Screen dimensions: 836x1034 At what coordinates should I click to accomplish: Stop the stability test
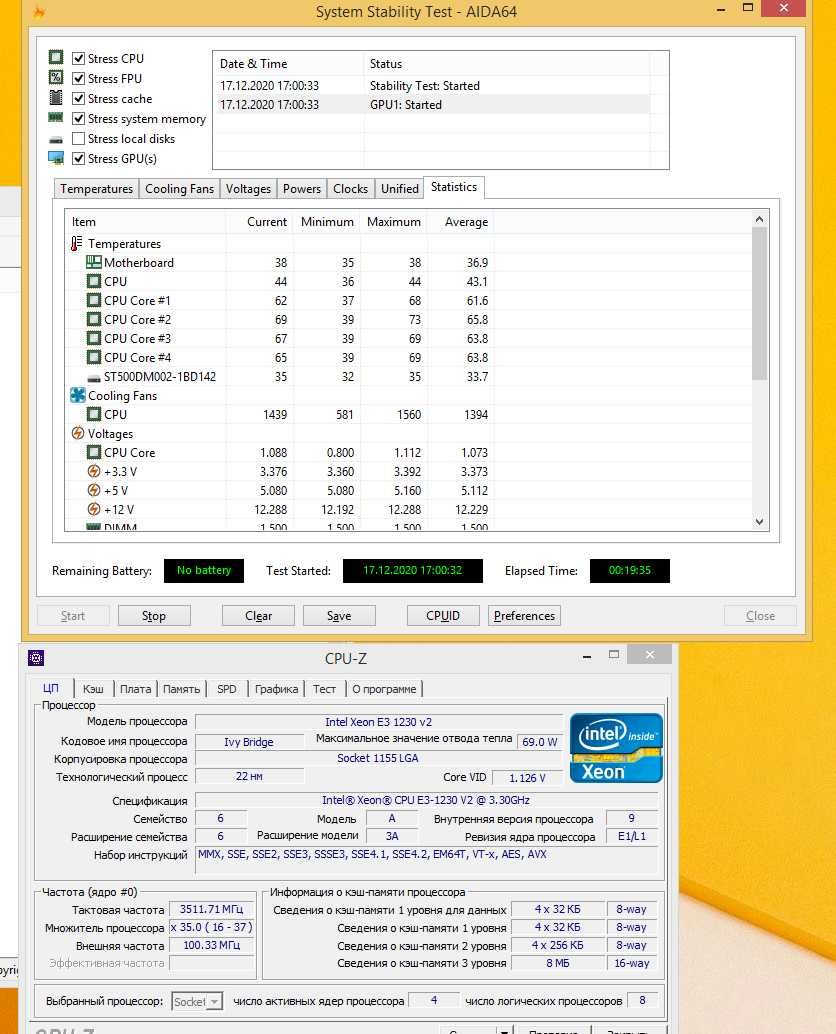tap(154, 615)
